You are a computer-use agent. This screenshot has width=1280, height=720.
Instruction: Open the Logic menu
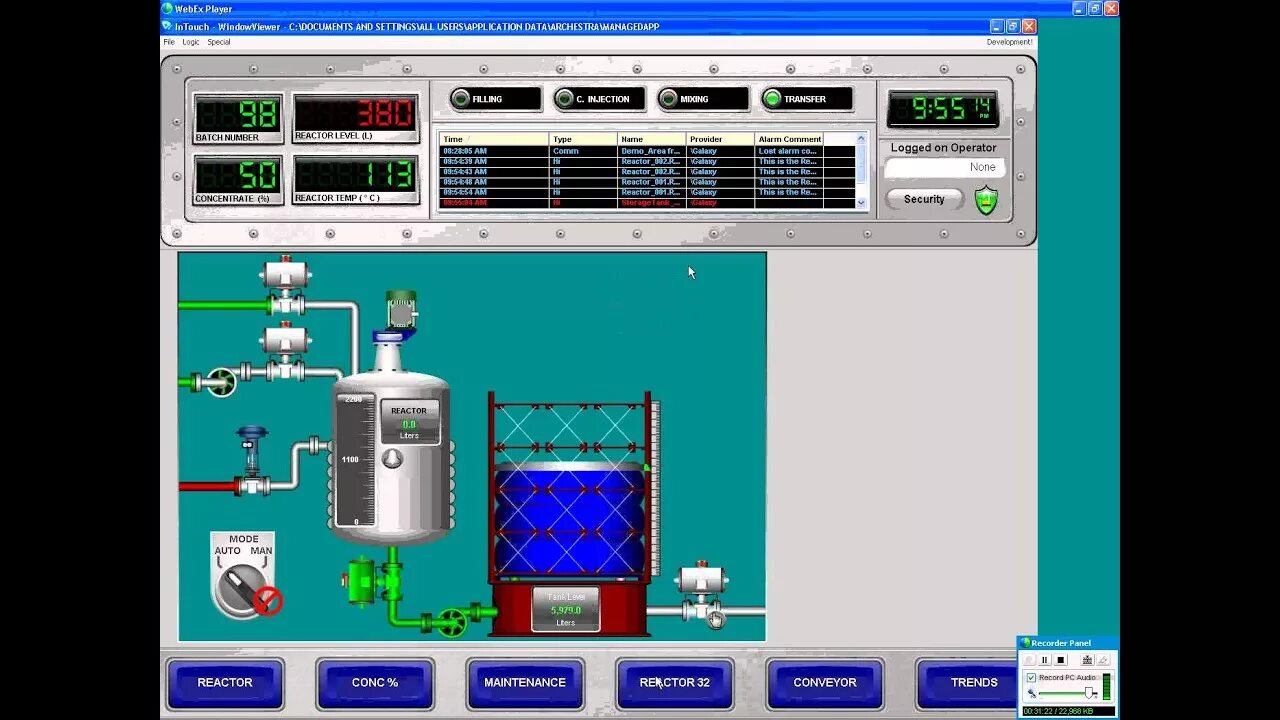(191, 42)
